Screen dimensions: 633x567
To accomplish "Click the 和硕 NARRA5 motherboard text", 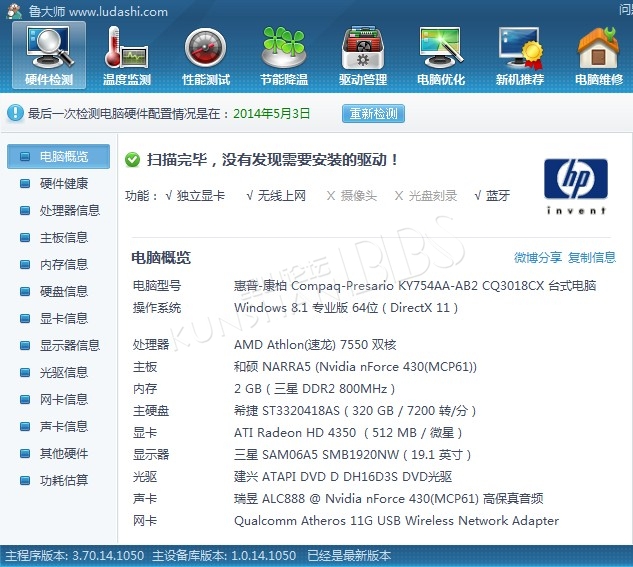I will tap(355, 367).
